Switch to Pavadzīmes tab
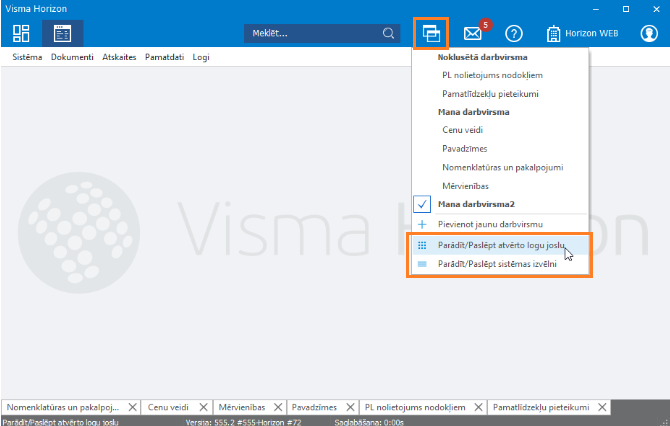 (314, 407)
